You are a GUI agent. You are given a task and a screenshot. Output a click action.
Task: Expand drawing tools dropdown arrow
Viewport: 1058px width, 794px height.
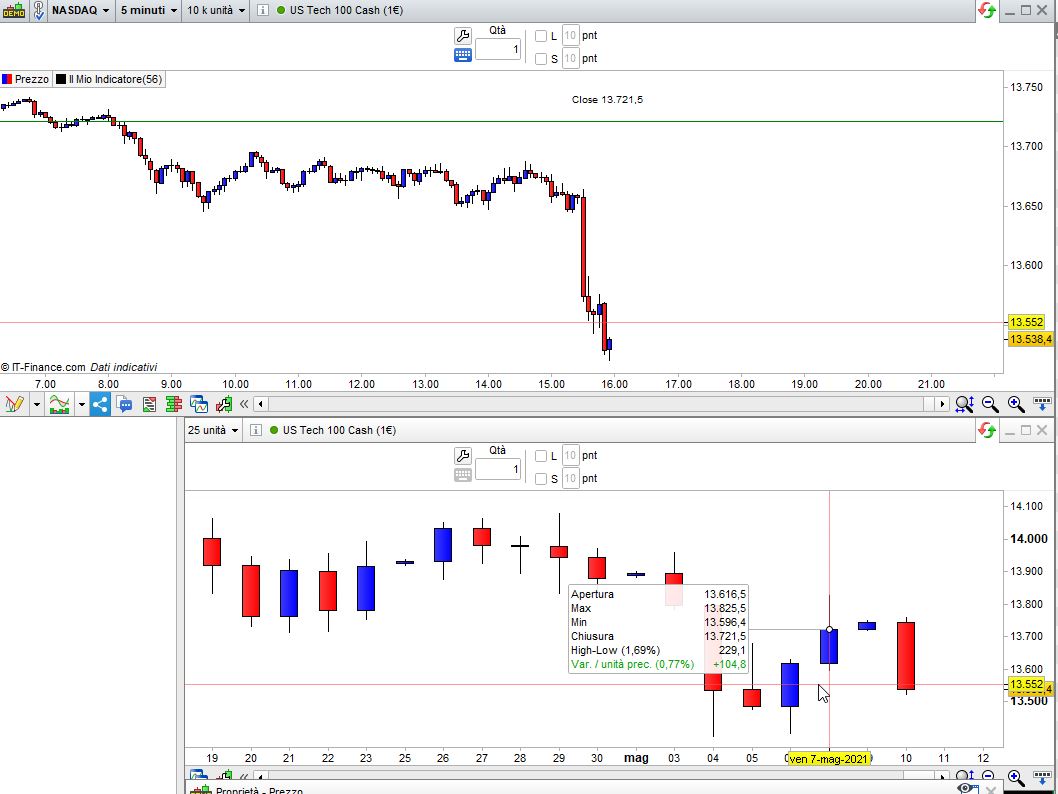(x=36, y=405)
